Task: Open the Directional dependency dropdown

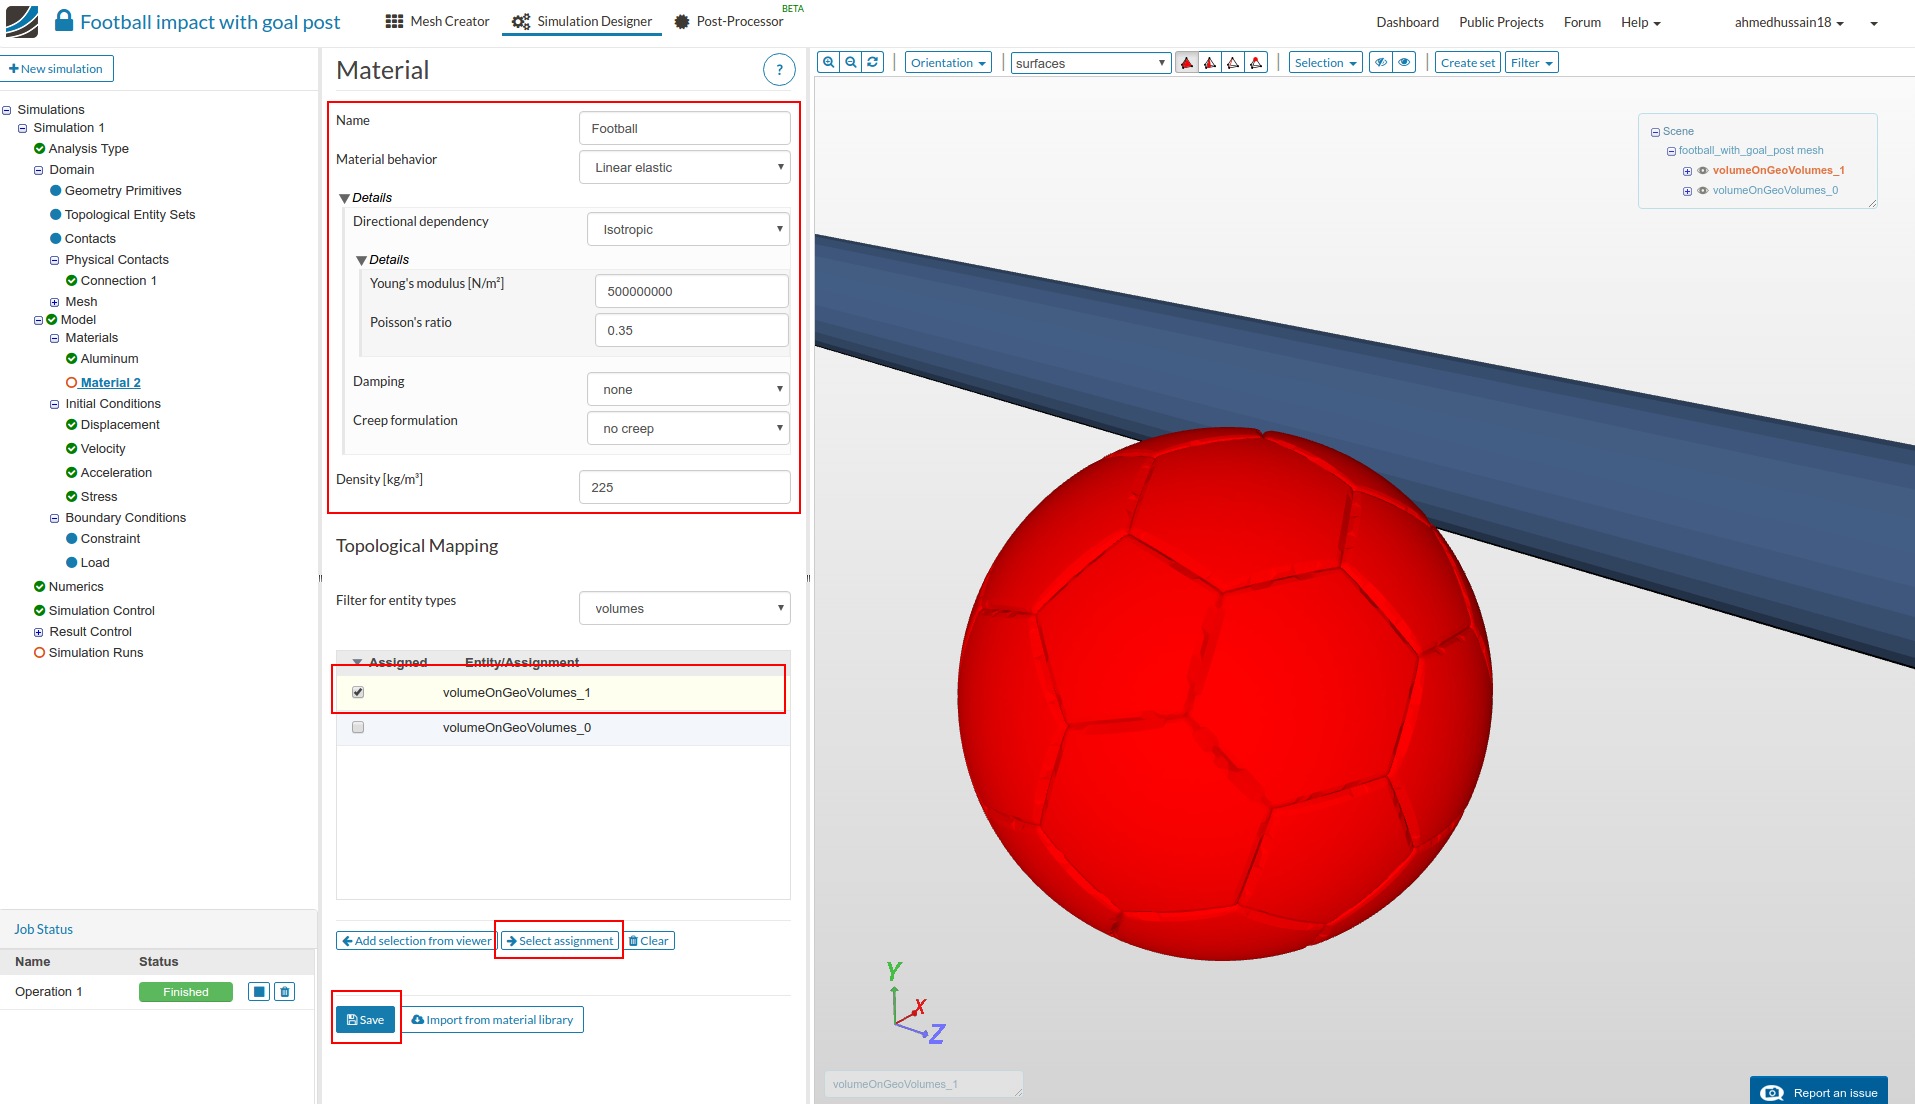Action: [688, 230]
